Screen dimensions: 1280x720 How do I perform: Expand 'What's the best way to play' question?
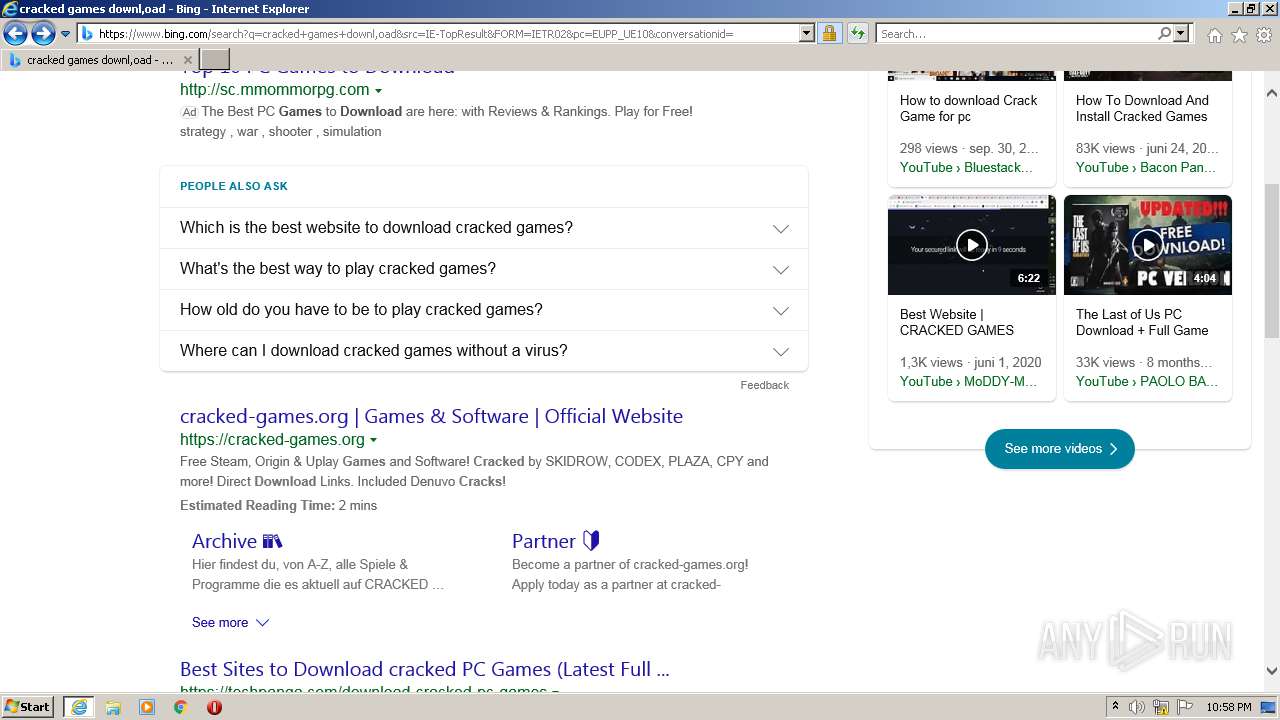point(484,269)
